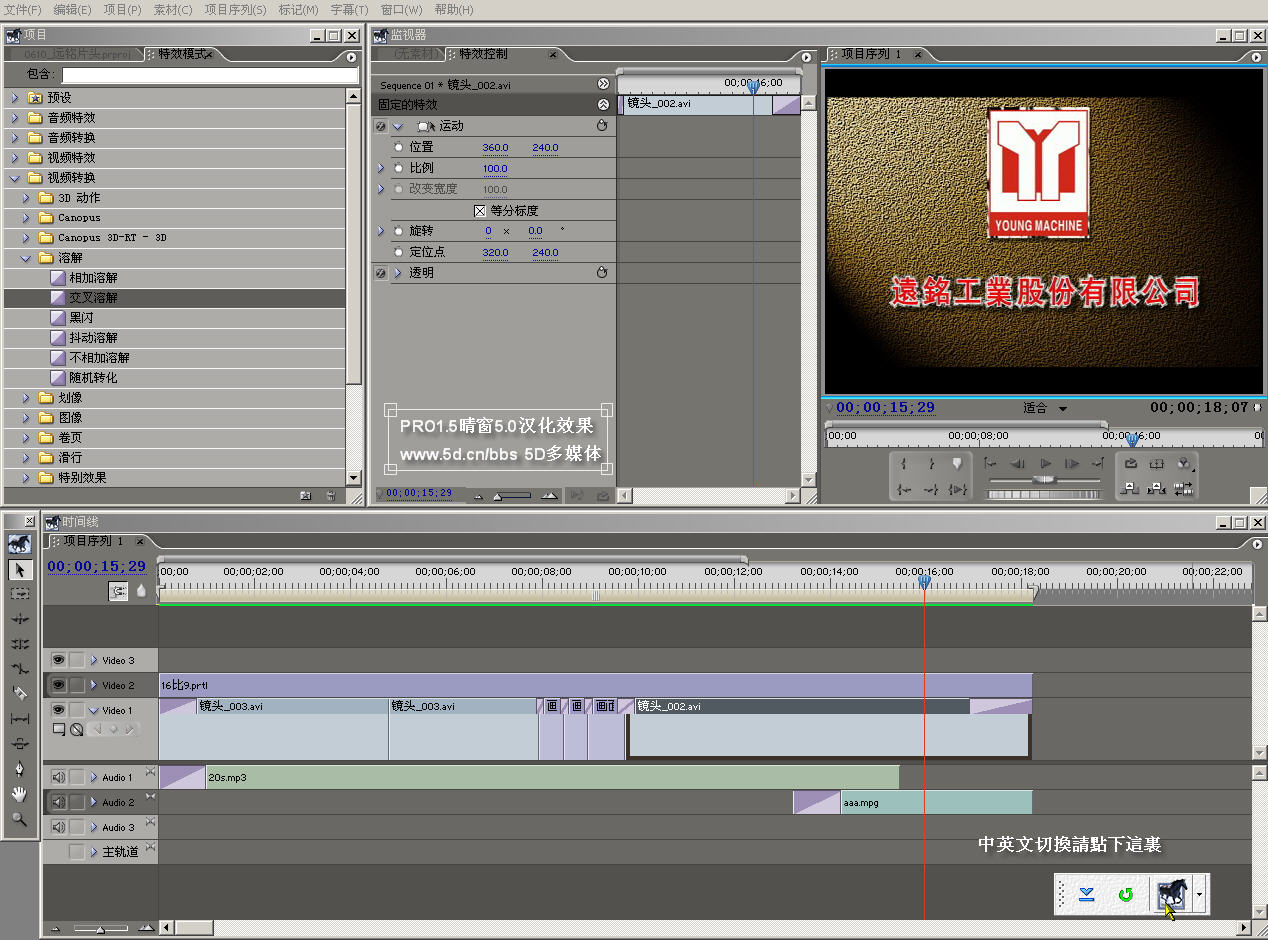This screenshot has height=940, width=1268.
Task: Hide the Video 1 track
Action: point(59,710)
